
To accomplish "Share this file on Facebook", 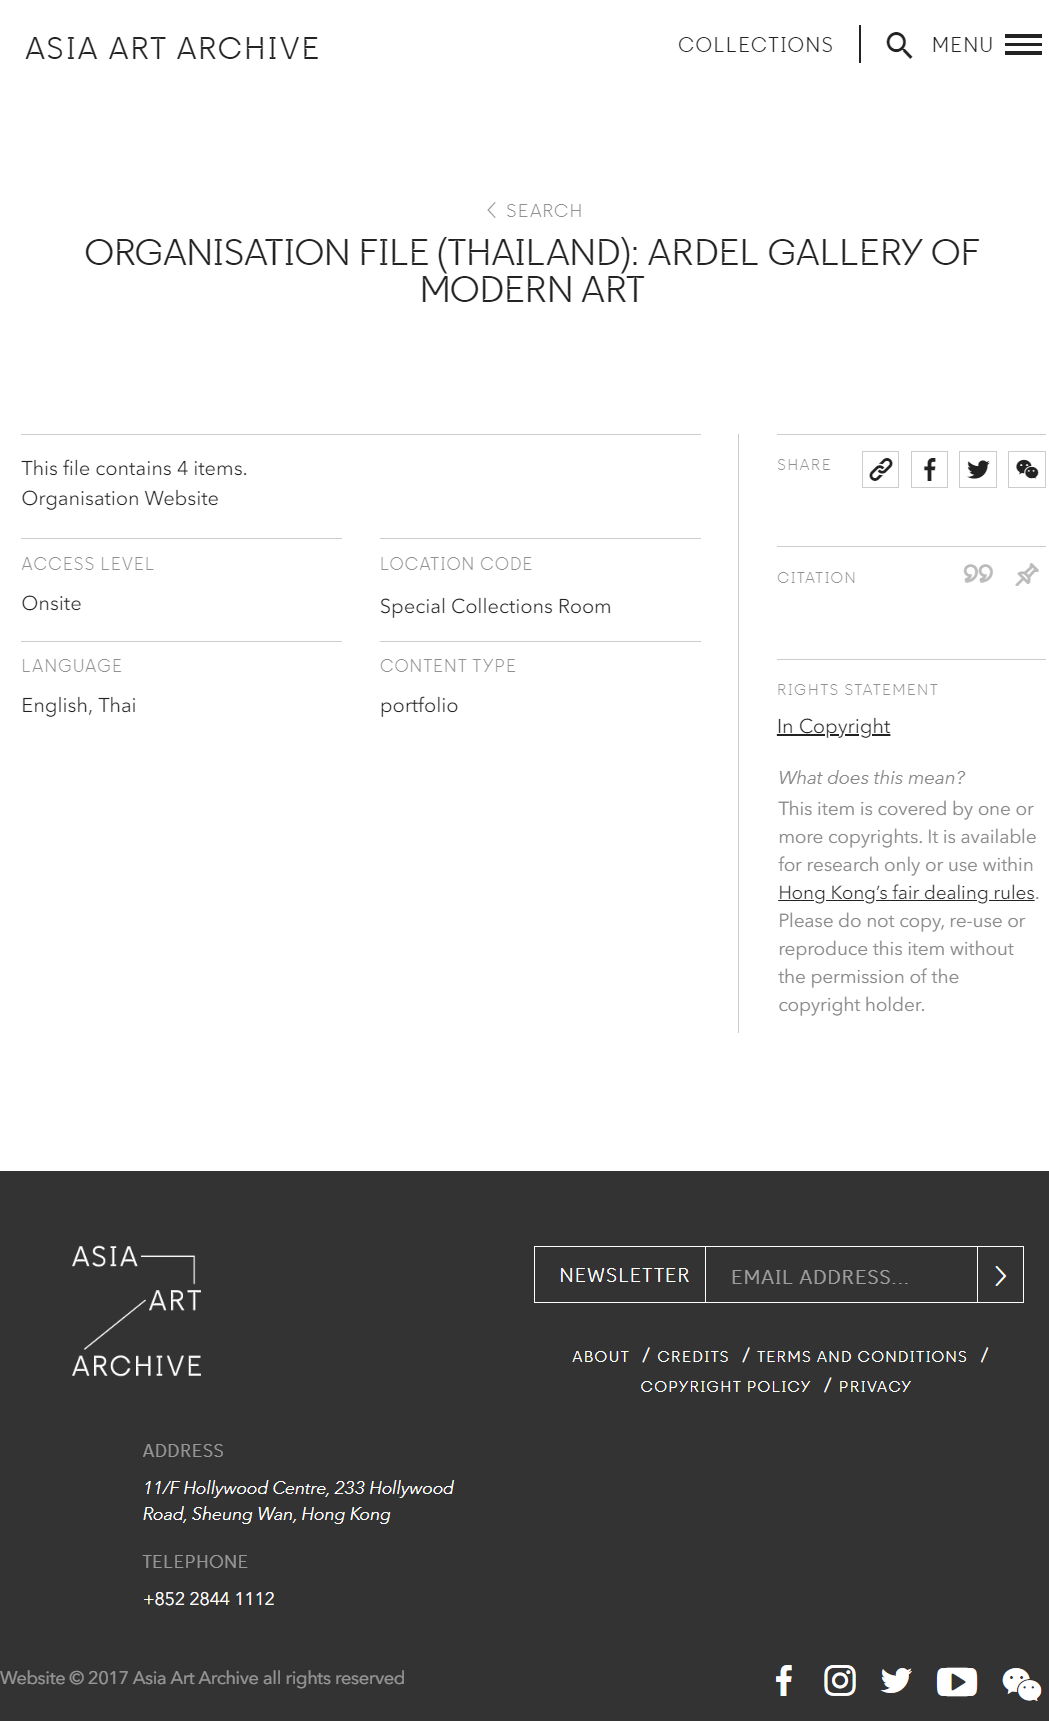I will [929, 469].
